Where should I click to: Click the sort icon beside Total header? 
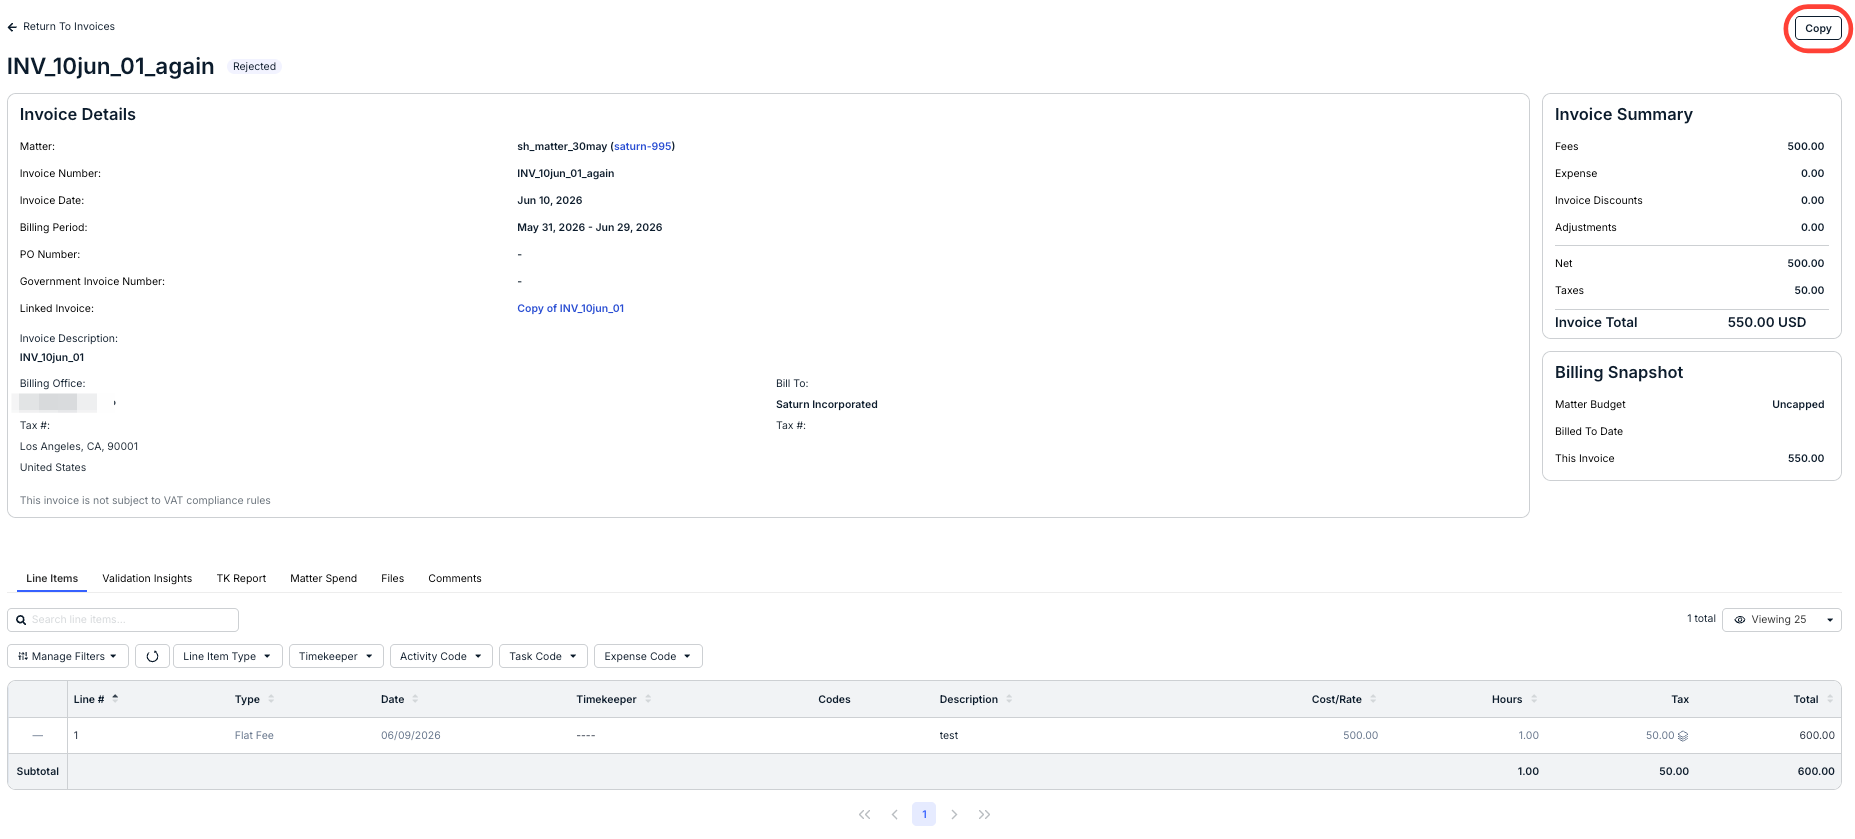click(1830, 699)
